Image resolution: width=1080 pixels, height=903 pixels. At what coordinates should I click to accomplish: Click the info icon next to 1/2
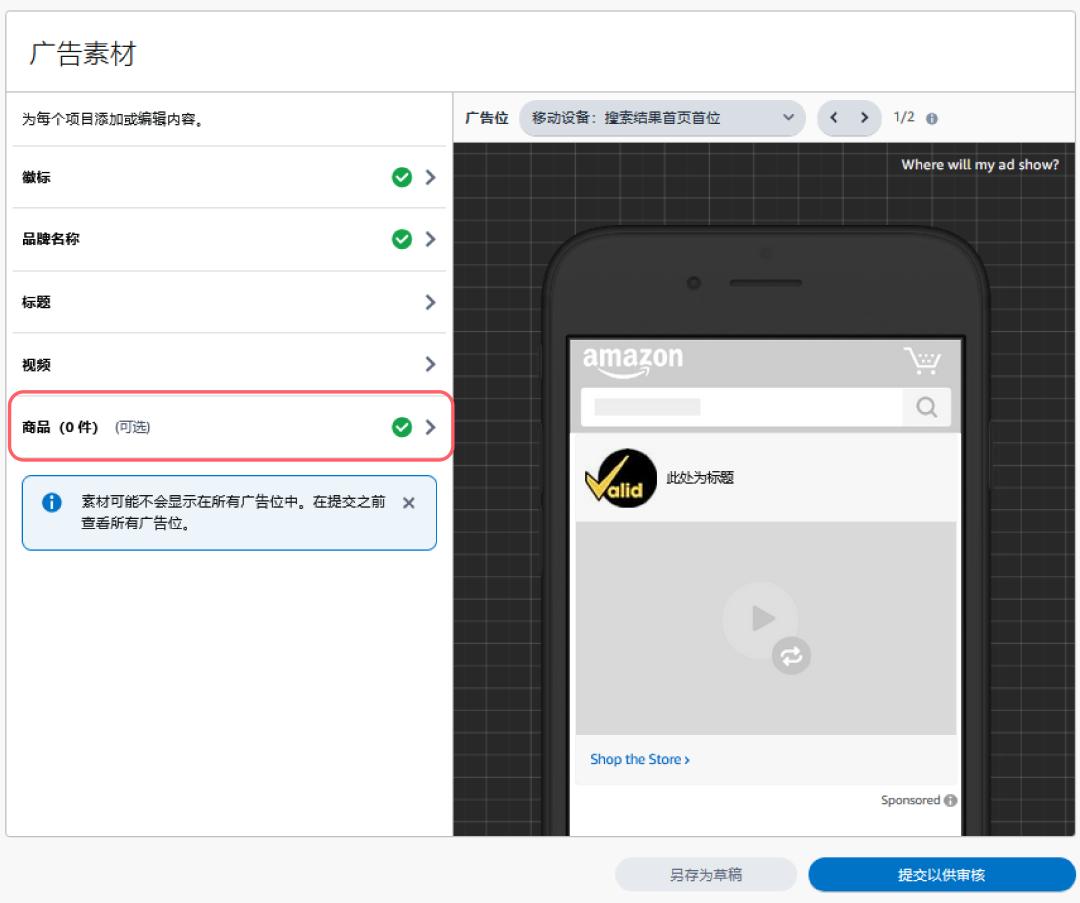click(932, 119)
